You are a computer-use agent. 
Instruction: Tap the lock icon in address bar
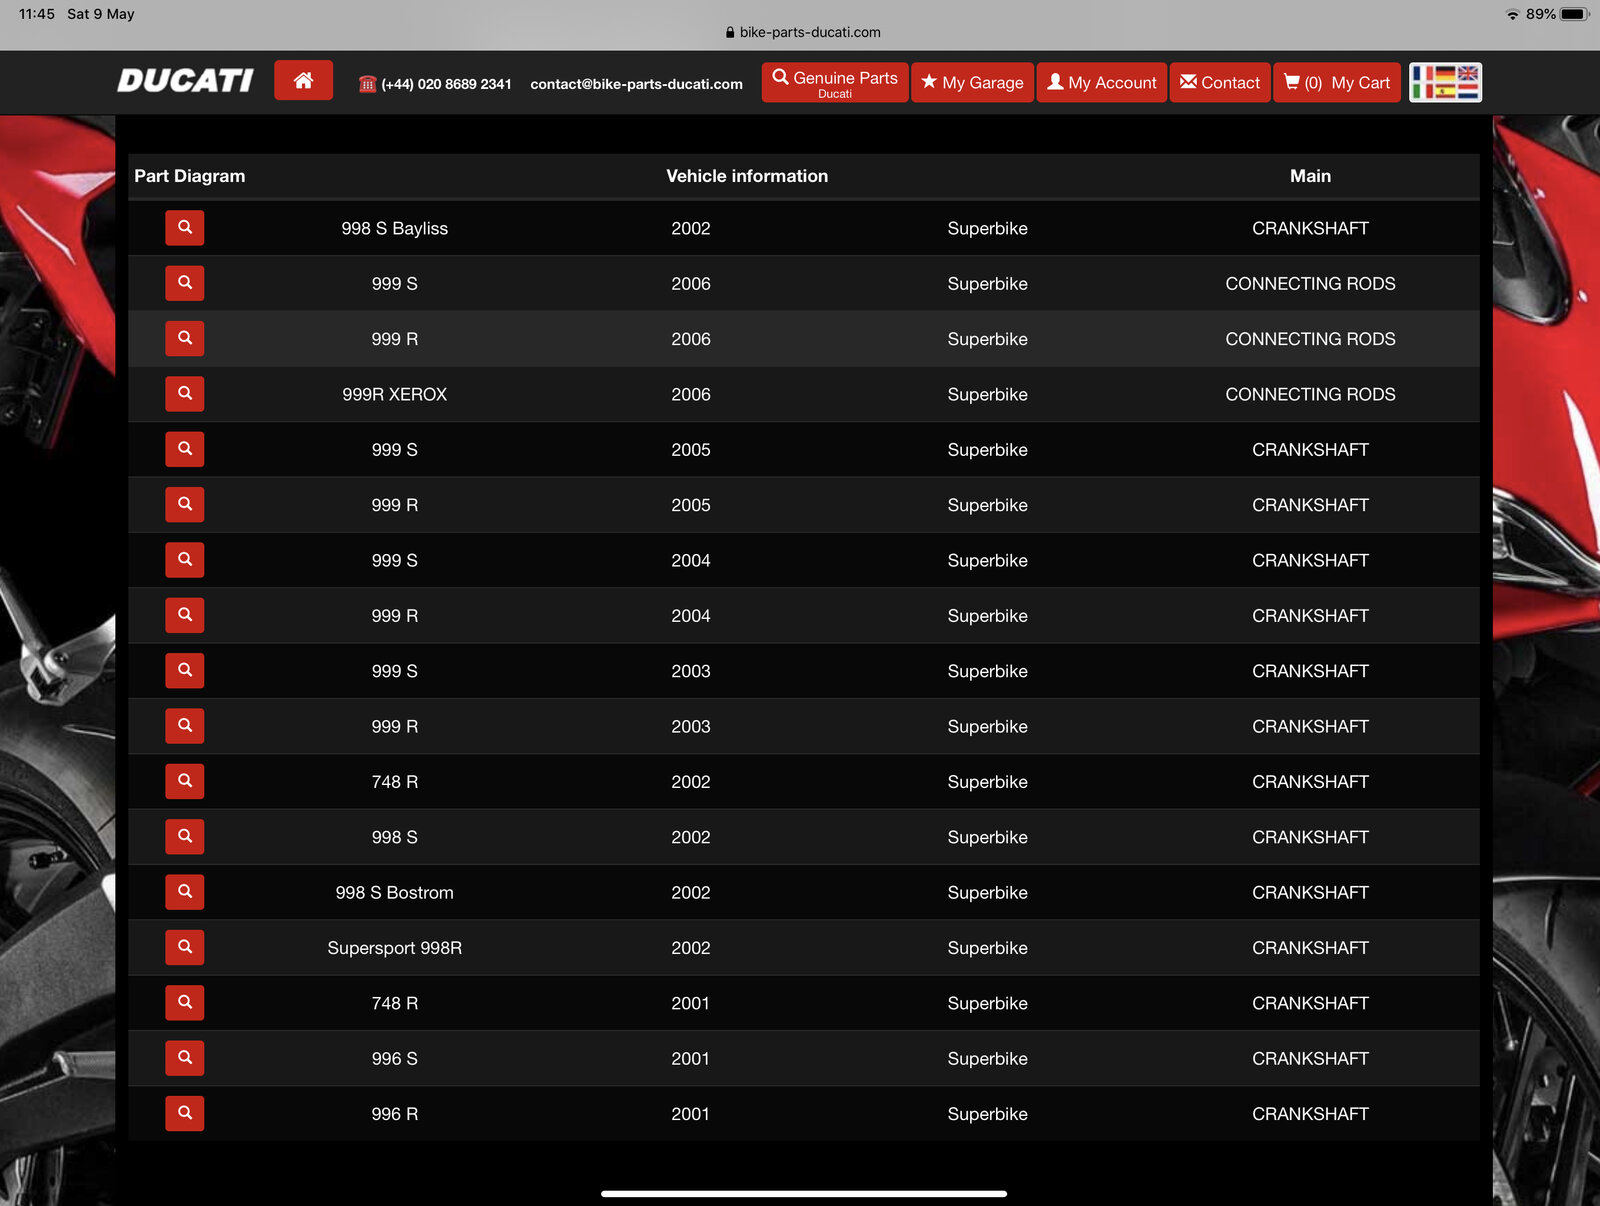coord(730,32)
